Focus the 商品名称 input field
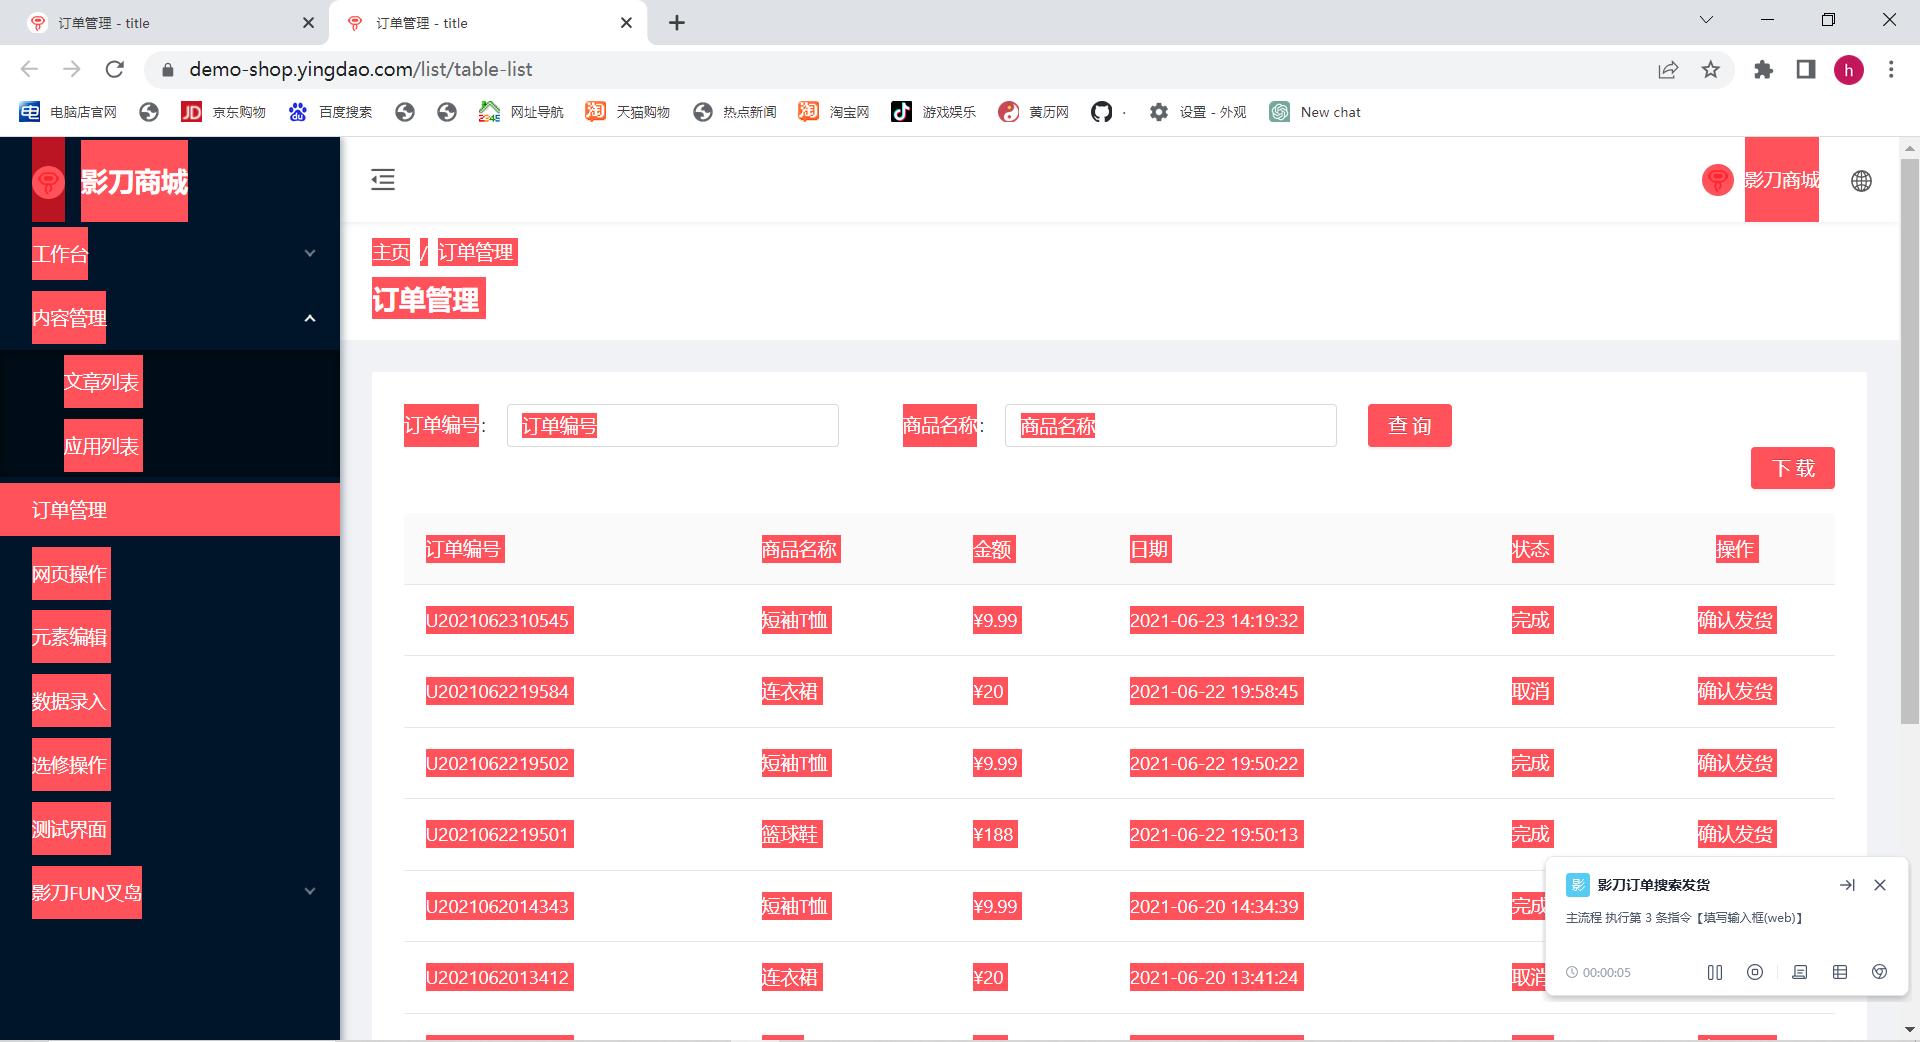The width and height of the screenshot is (1920, 1042). coord(1170,426)
